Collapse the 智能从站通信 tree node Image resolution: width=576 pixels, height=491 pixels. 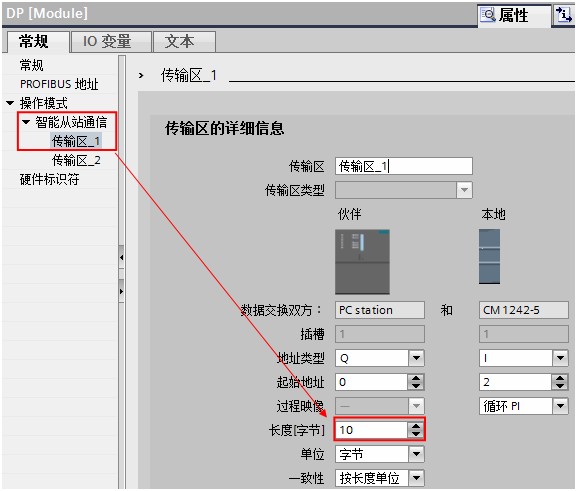pyautogui.click(x=26, y=122)
